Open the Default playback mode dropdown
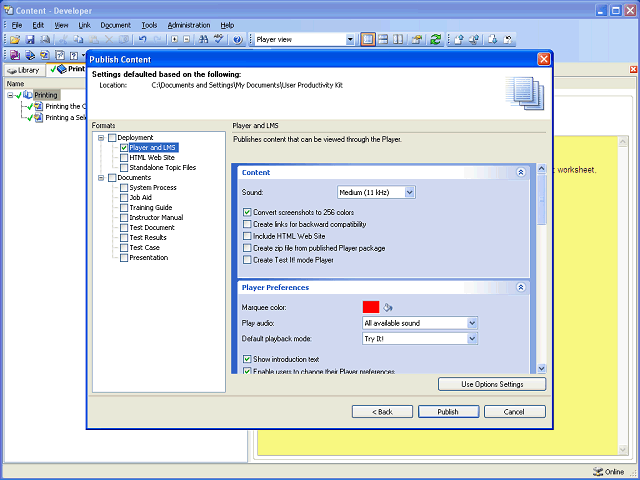Image resolution: width=640 pixels, height=480 pixels. point(472,338)
